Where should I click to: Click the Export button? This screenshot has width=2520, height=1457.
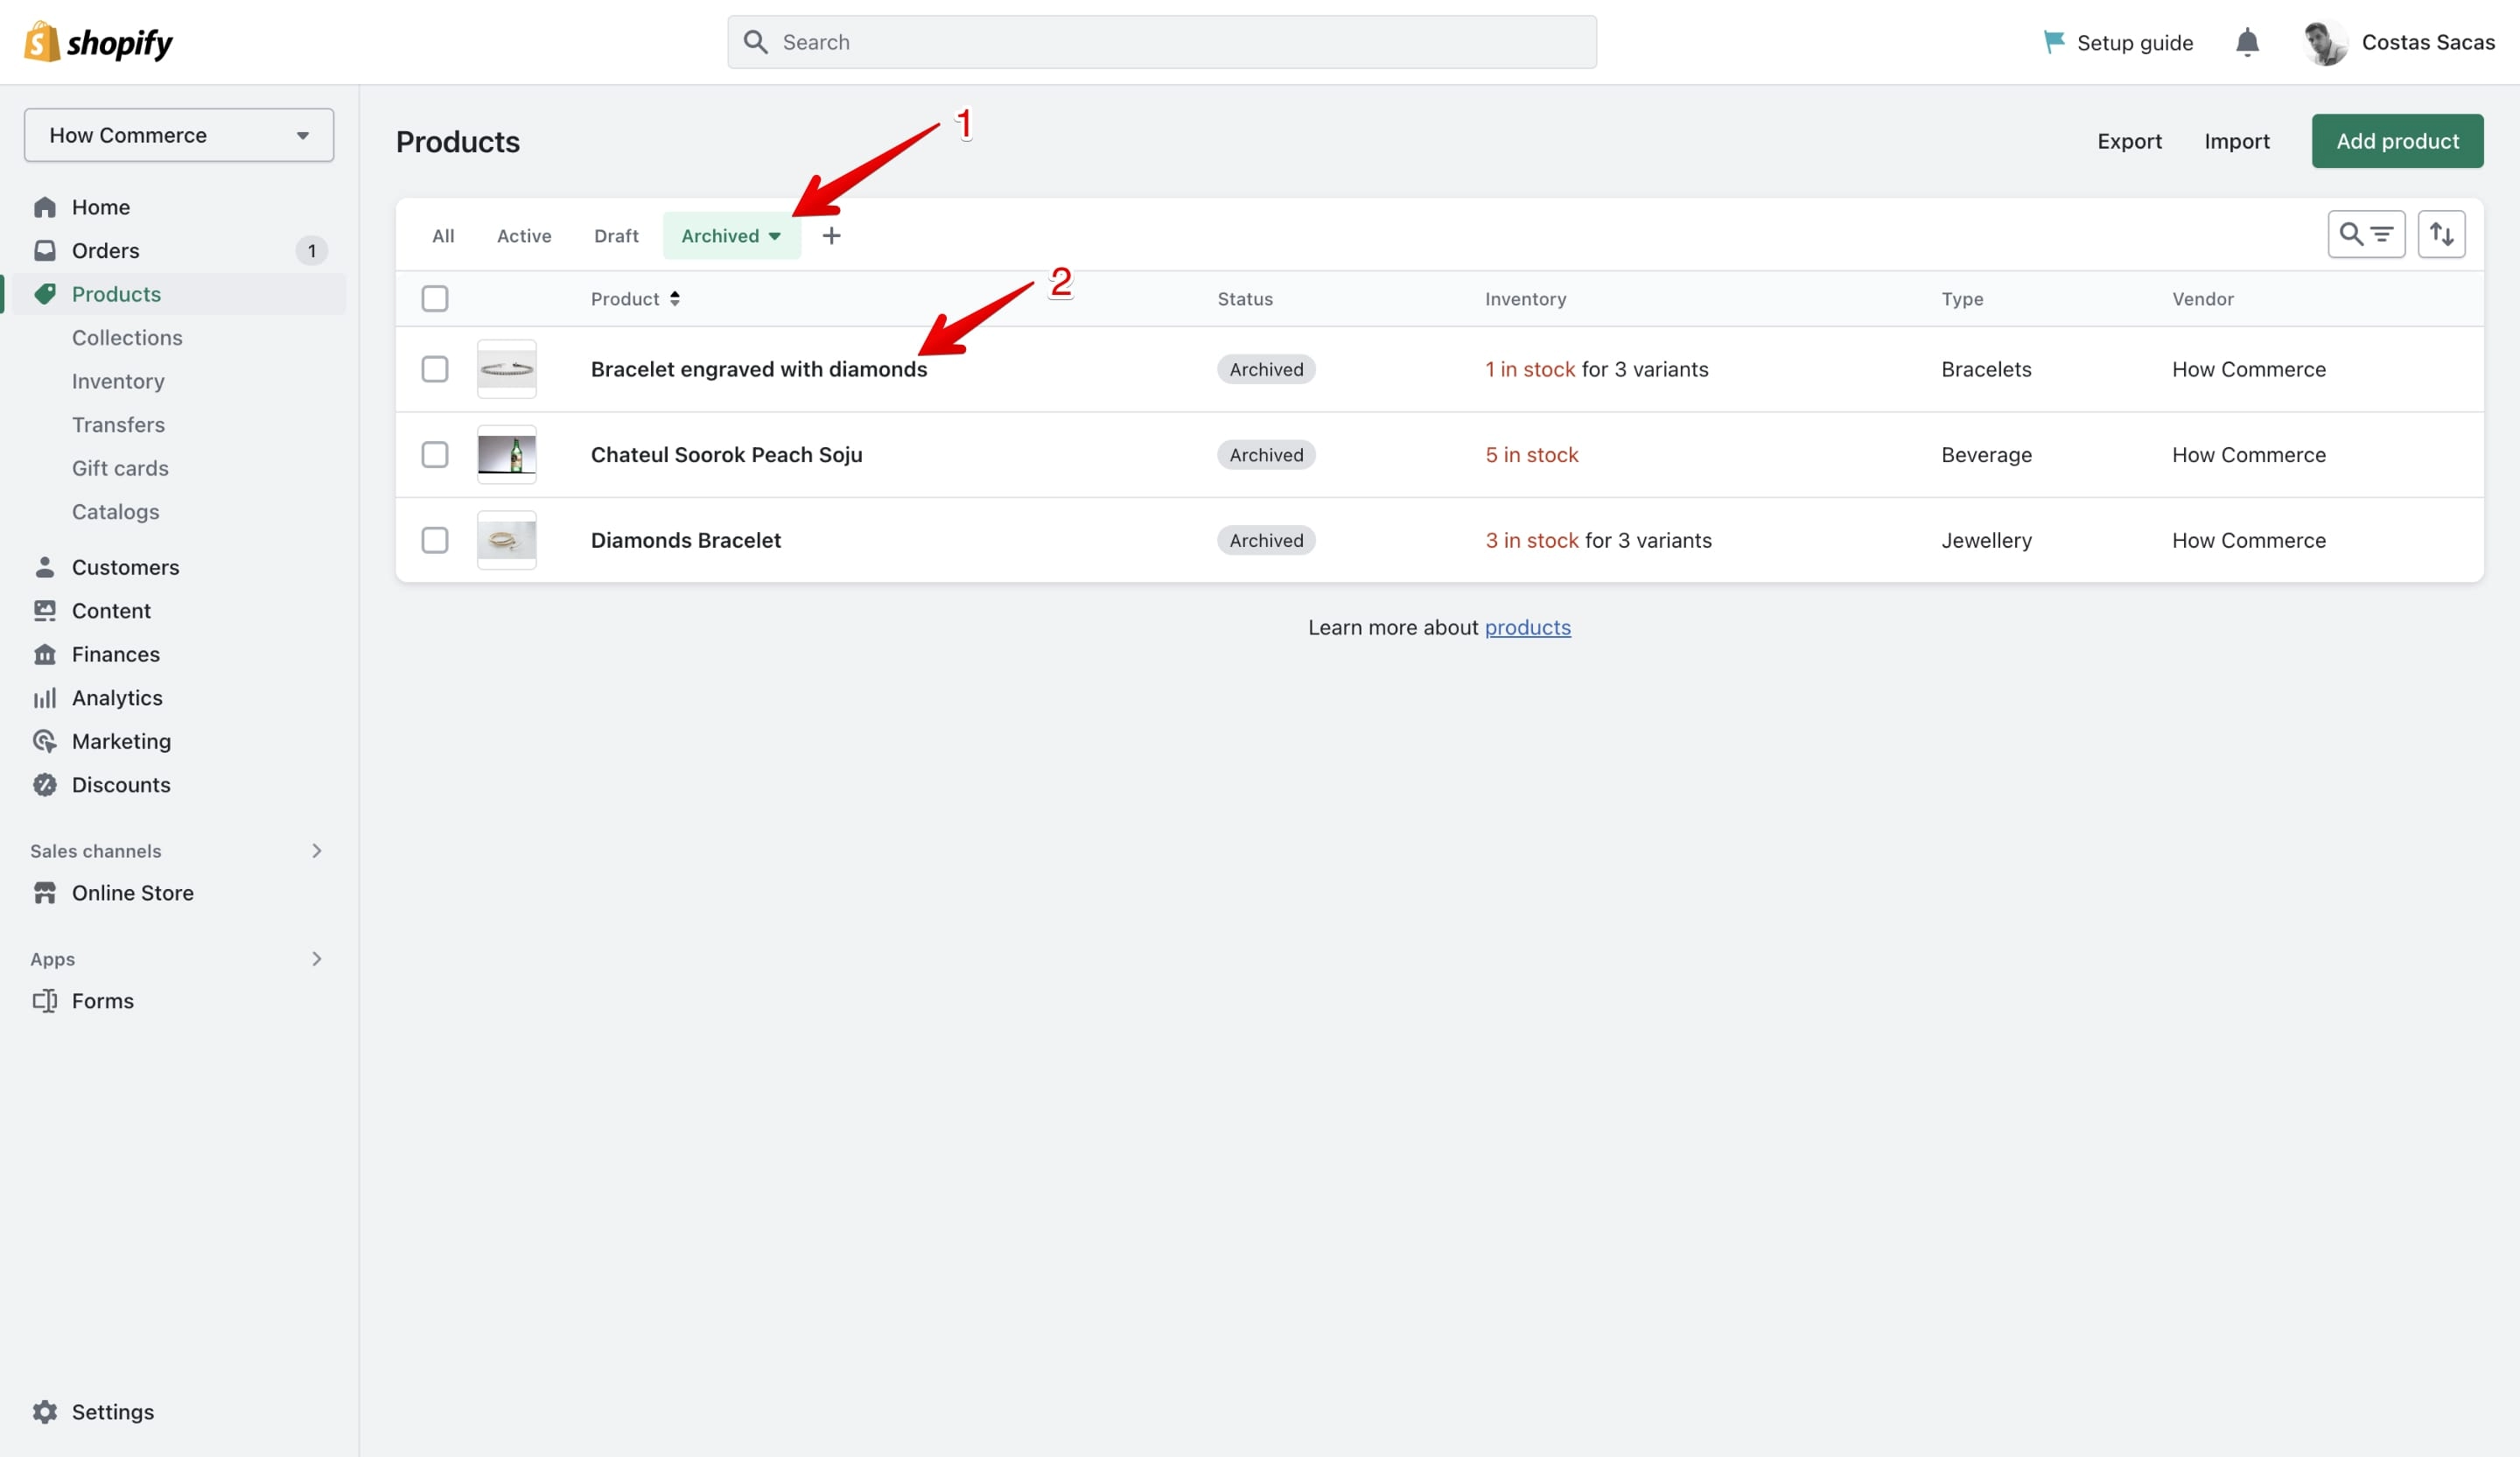point(2129,141)
